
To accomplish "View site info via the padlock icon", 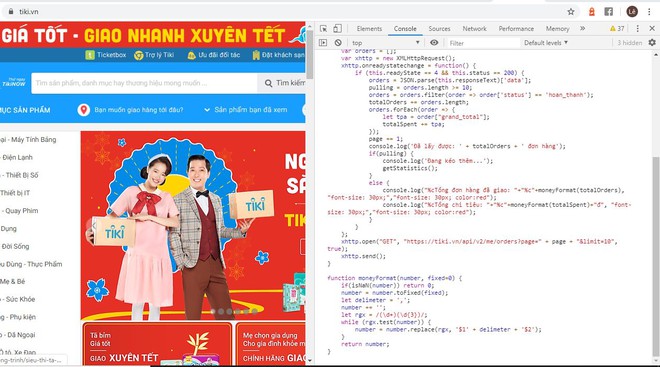I will point(11,12).
